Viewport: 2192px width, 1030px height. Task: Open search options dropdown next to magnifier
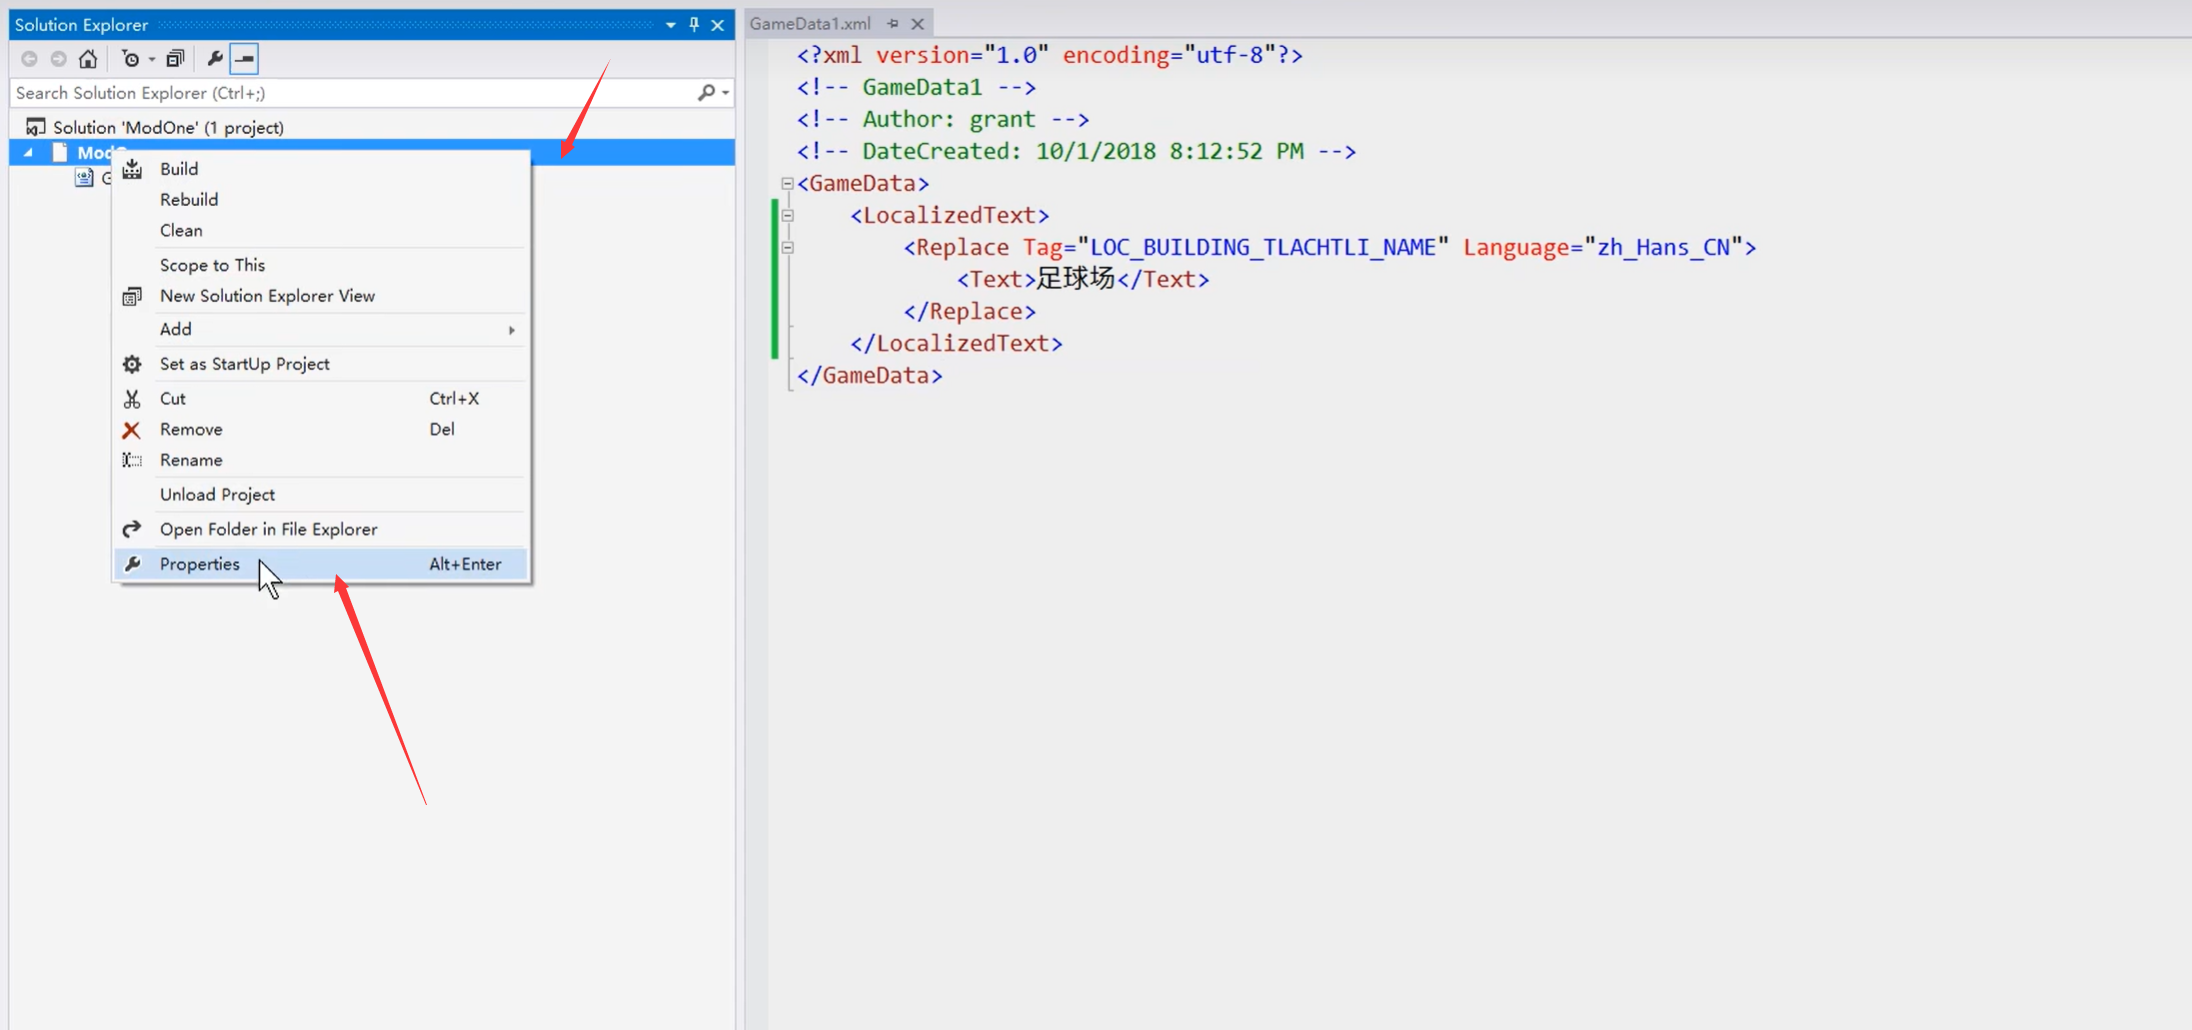point(725,93)
